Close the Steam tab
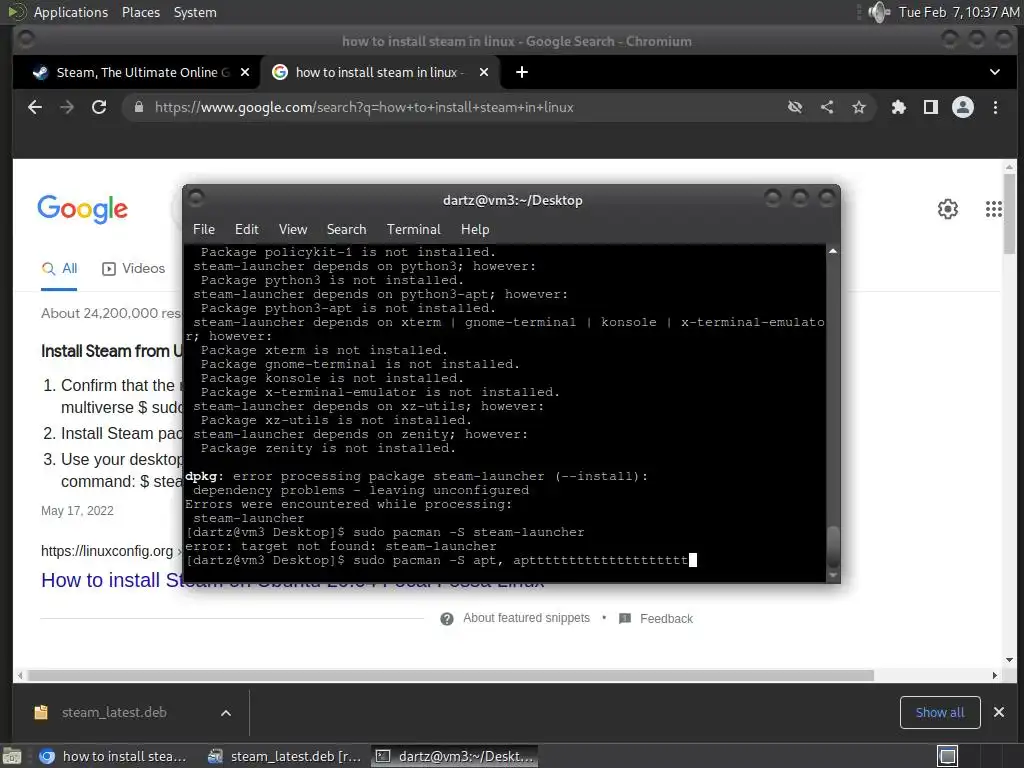This screenshot has width=1024, height=768. [x=245, y=72]
